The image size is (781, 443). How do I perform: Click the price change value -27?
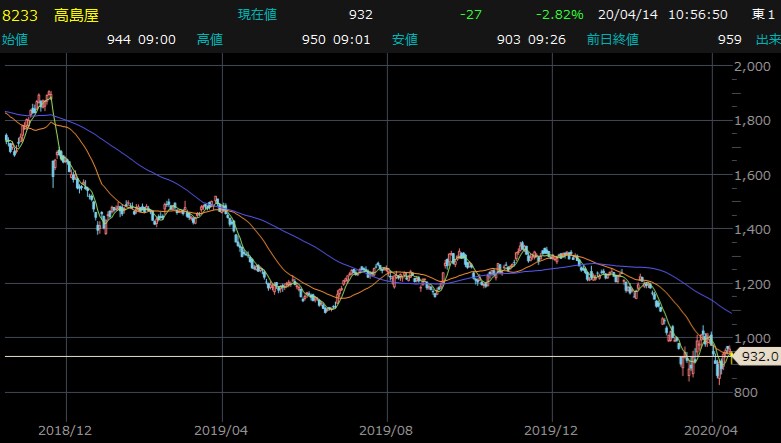tap(471, 14)
